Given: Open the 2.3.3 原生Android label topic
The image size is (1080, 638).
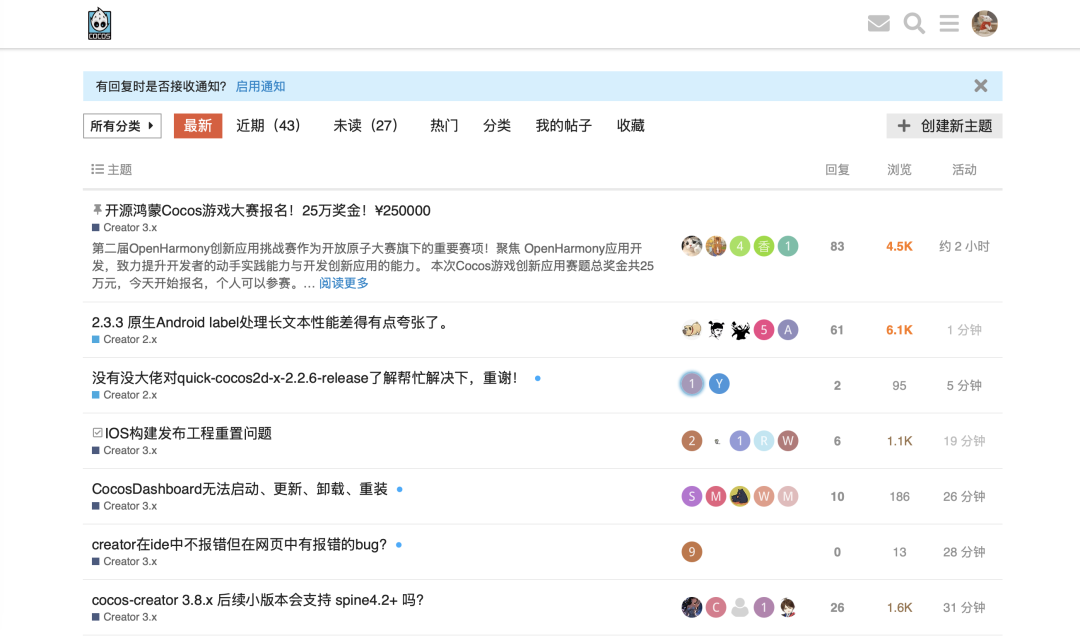Looking at the screenshot, I should (269, 322).
